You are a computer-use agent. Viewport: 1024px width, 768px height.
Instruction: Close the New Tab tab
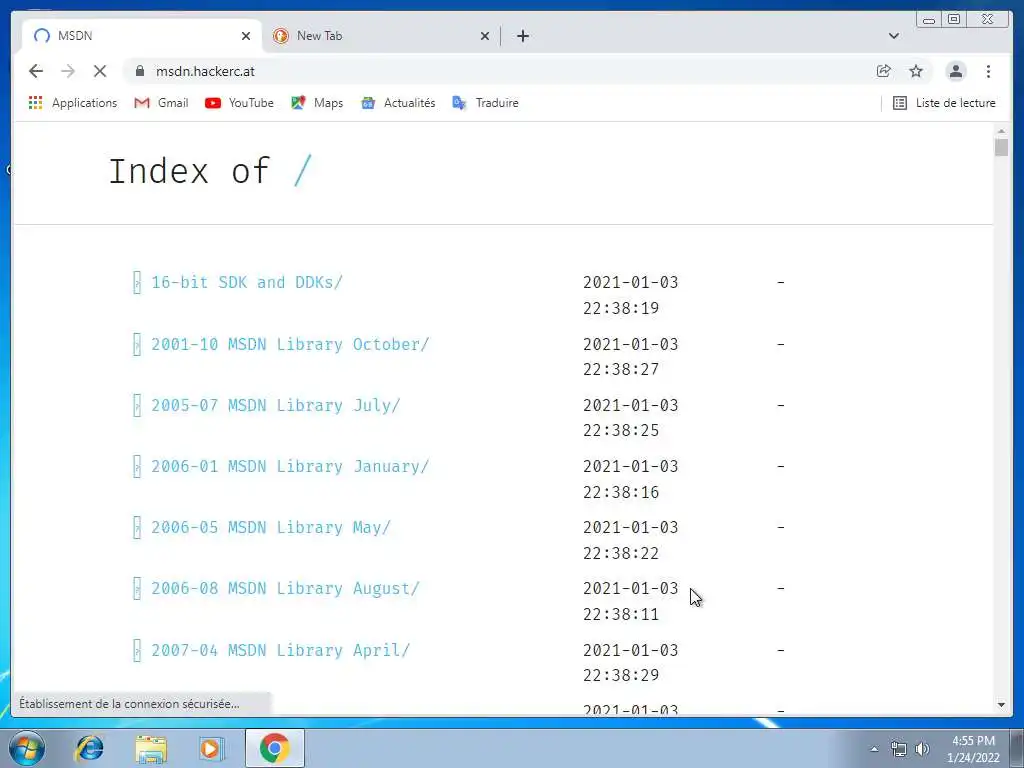[x=485, y=36]
